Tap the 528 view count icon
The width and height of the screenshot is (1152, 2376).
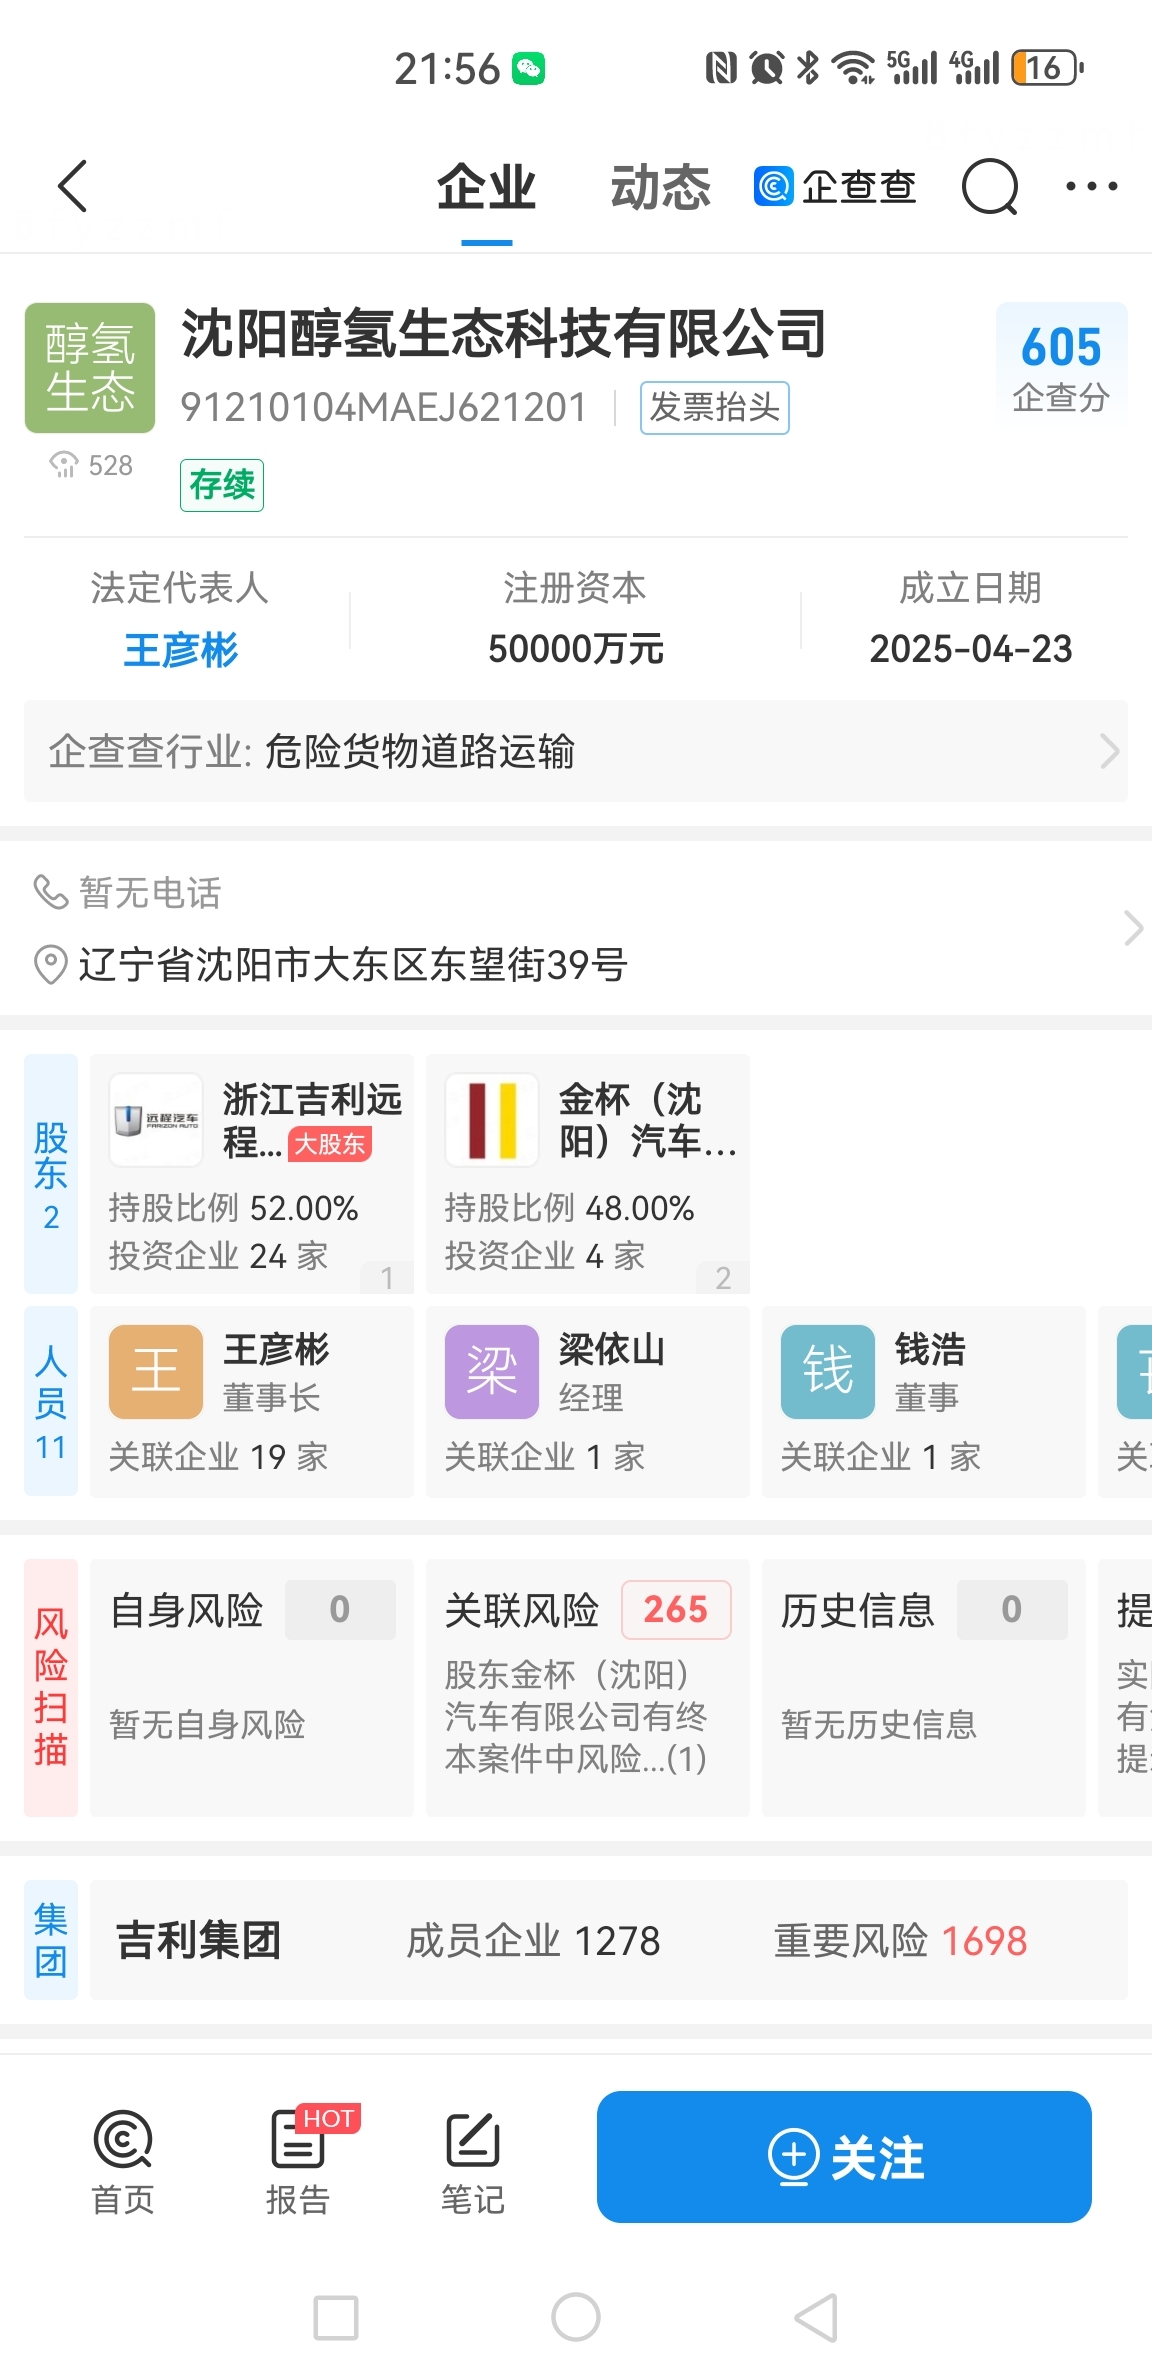click(x=64, y=465)
